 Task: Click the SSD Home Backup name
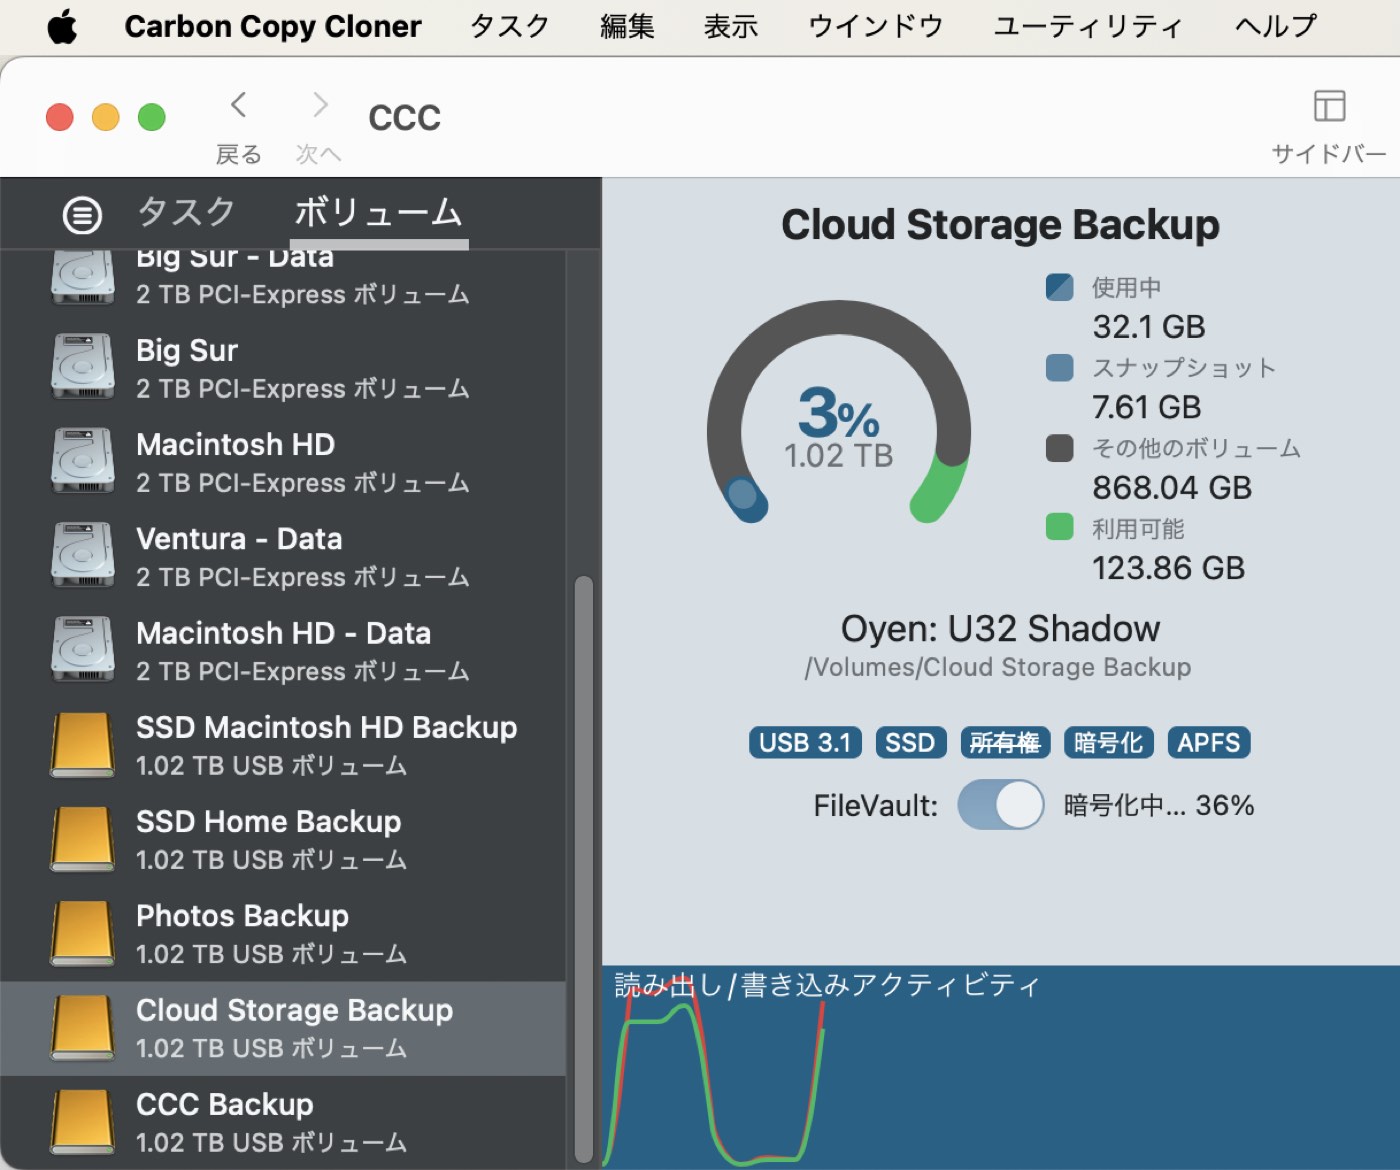269,822
